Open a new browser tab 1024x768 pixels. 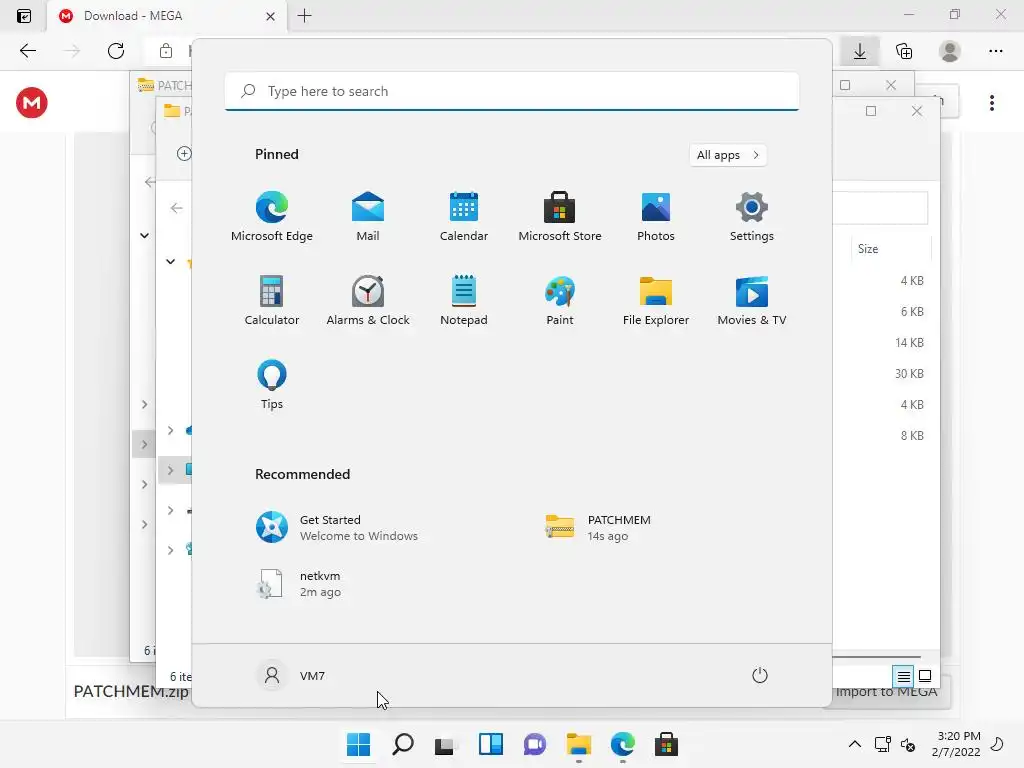(304, 16)
